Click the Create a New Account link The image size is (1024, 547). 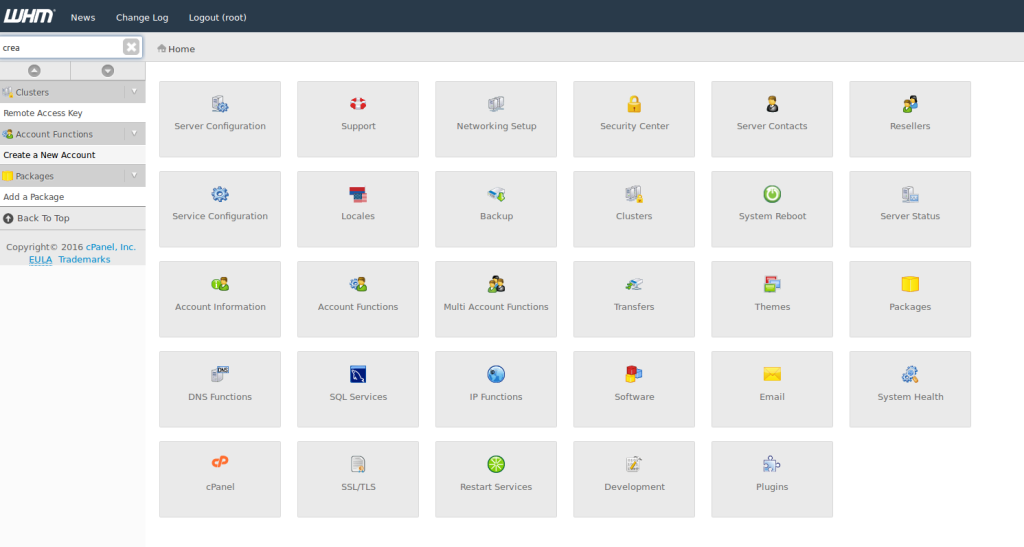coord(49,155)
